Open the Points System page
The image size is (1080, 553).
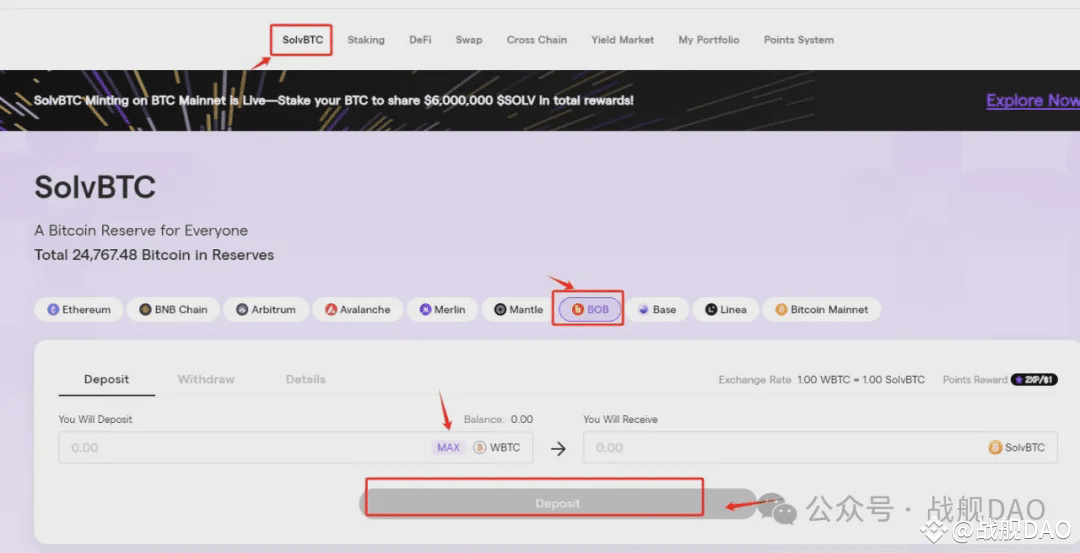(798, 40)
